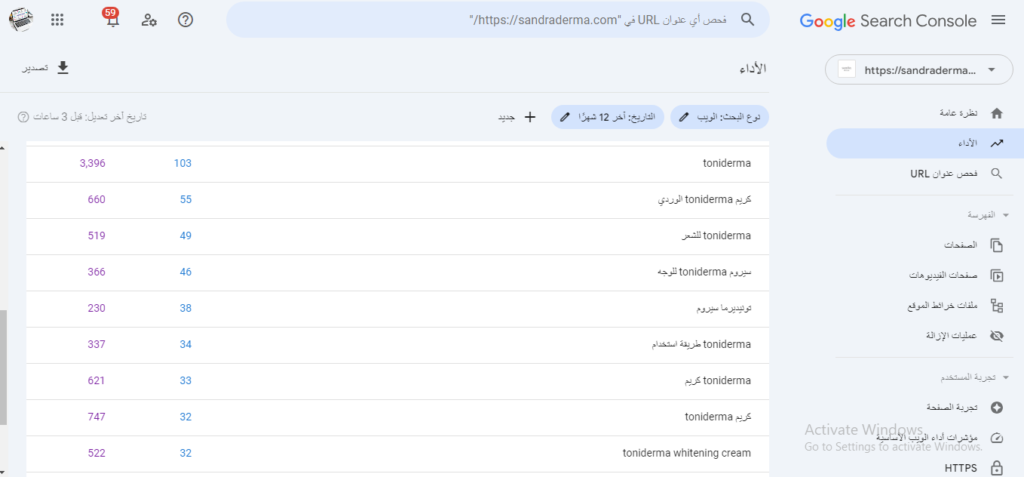Click the Google Search Console logo
The width and height of the screenshot is (1024, 477).
[x=888, y=21]
